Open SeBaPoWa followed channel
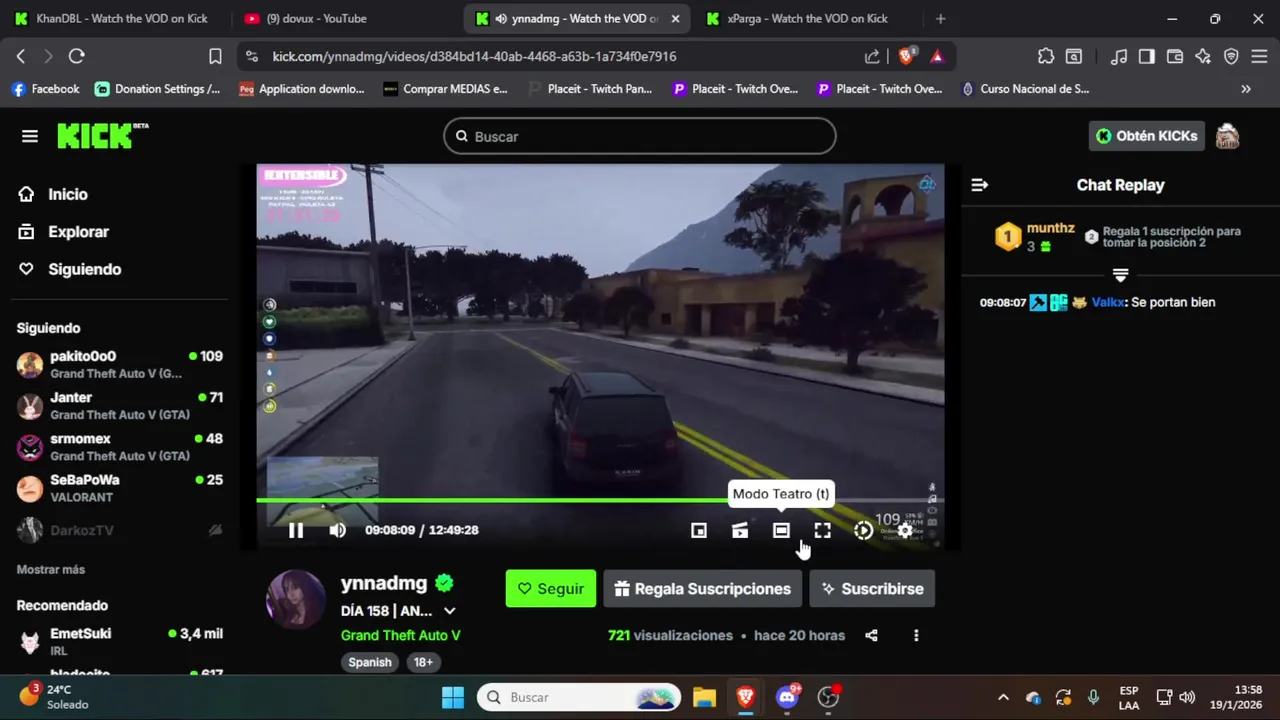 pos(119,488)
